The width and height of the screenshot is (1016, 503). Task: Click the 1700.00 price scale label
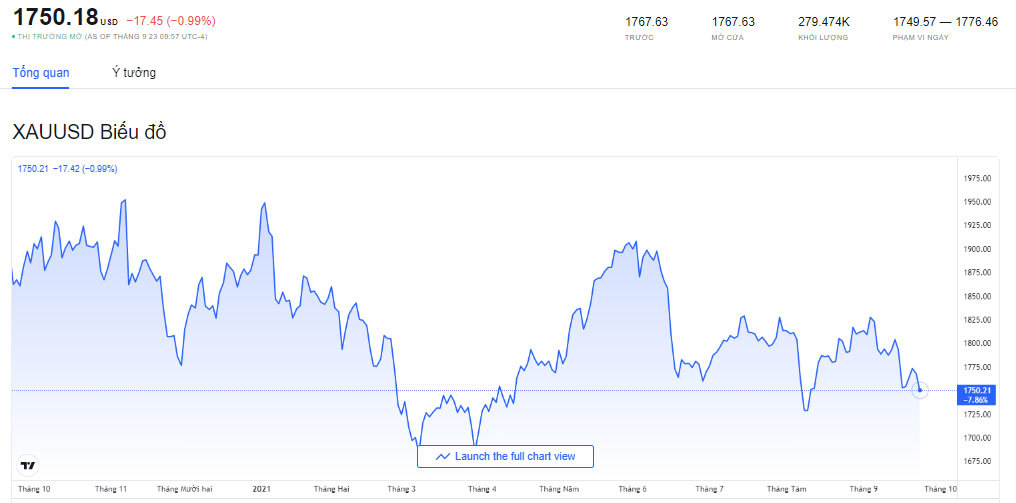[x=976, y=438]
